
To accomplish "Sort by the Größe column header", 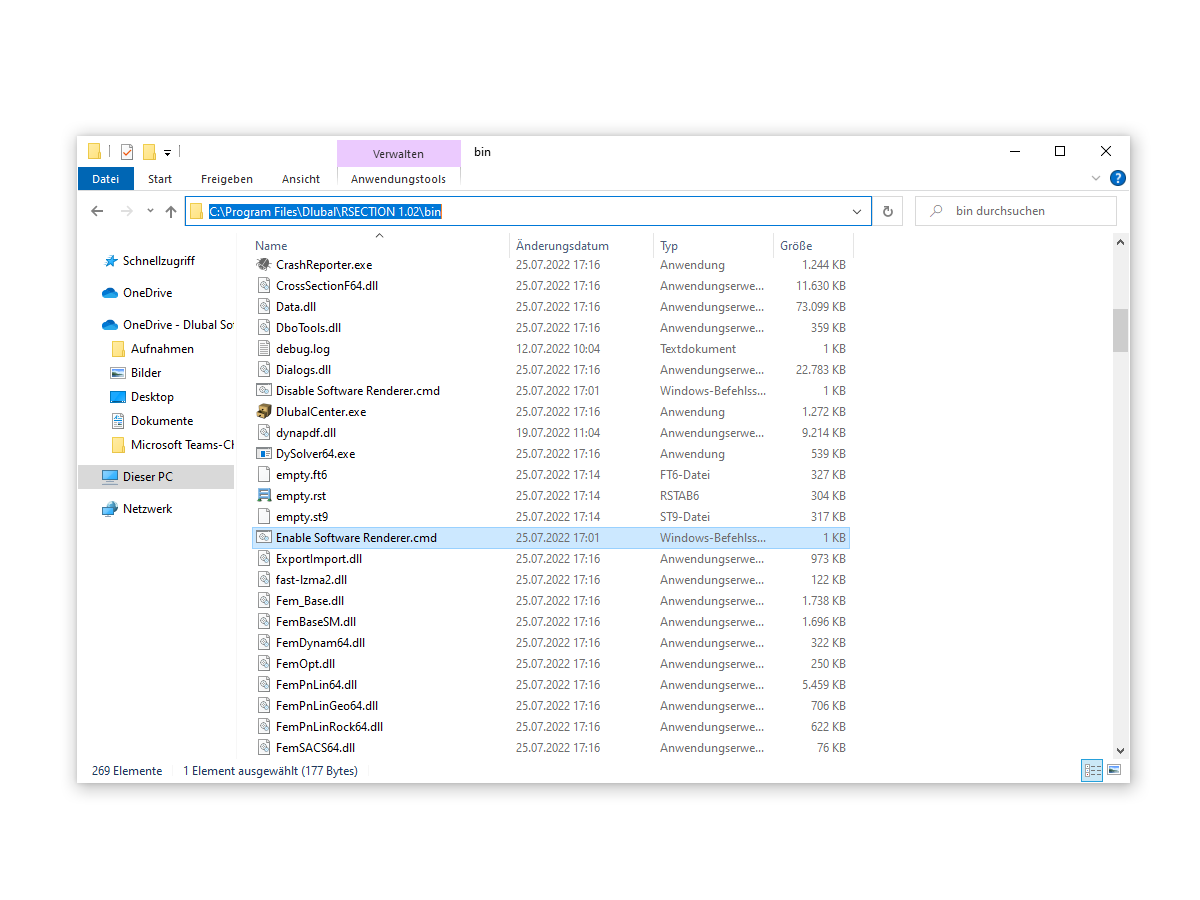I will tap(814, 245).
